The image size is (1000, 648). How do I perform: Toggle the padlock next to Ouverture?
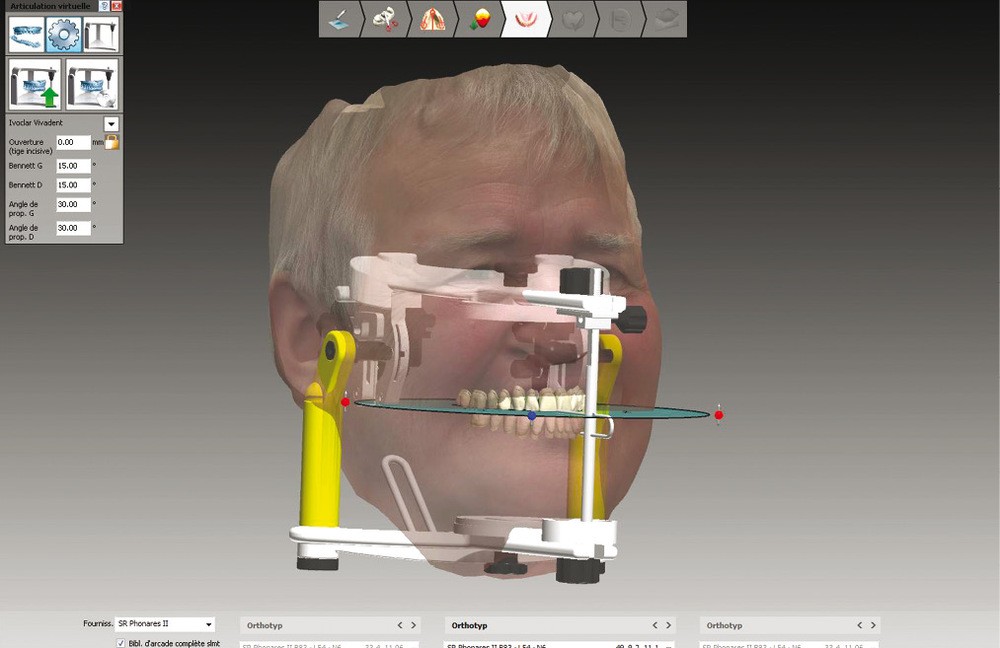112,142
